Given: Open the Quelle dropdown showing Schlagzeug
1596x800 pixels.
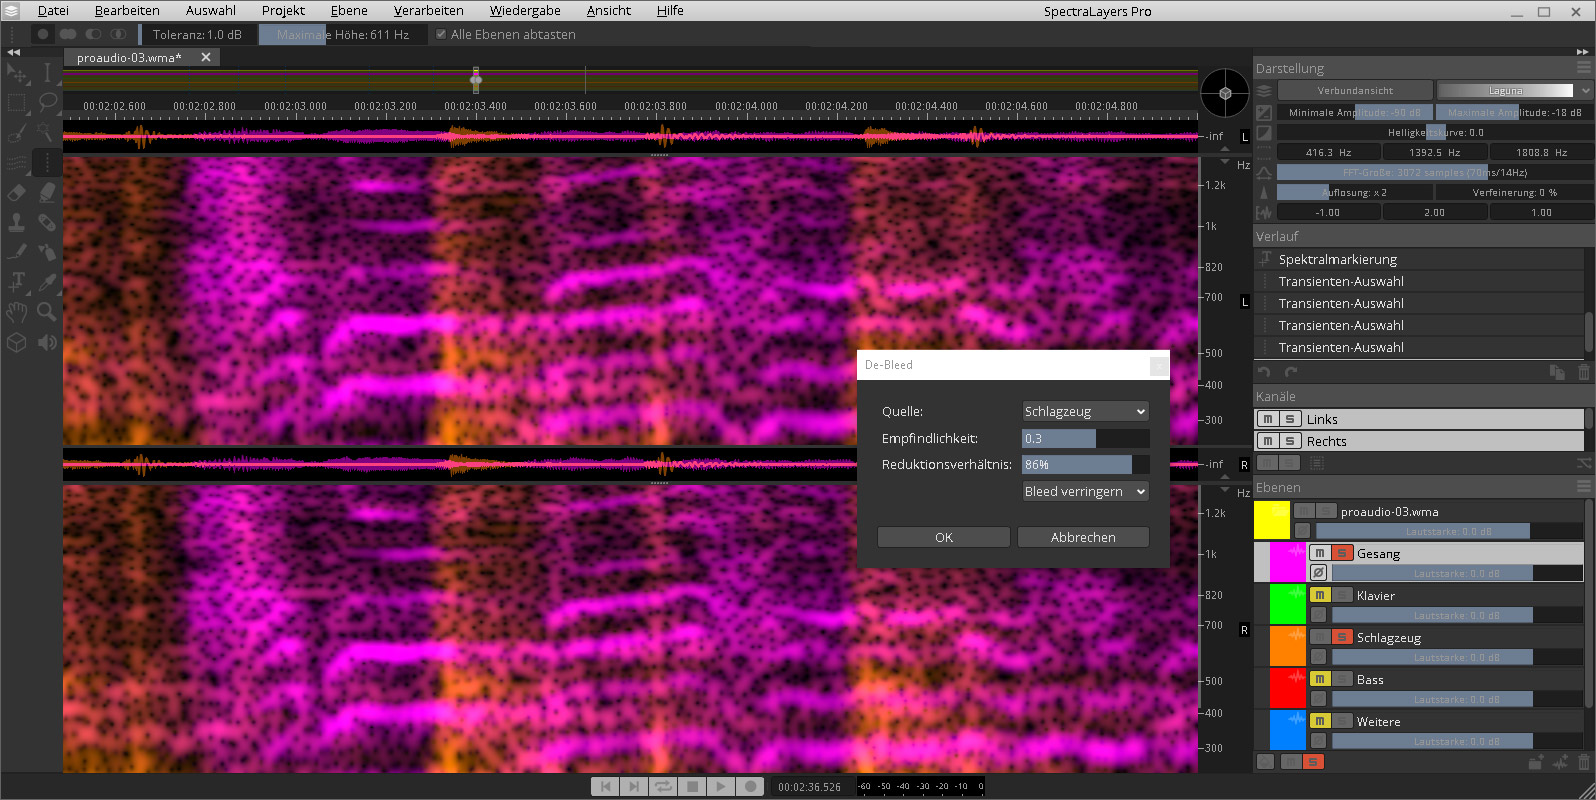Looking at the screenshot, I should coord(1085,411).
